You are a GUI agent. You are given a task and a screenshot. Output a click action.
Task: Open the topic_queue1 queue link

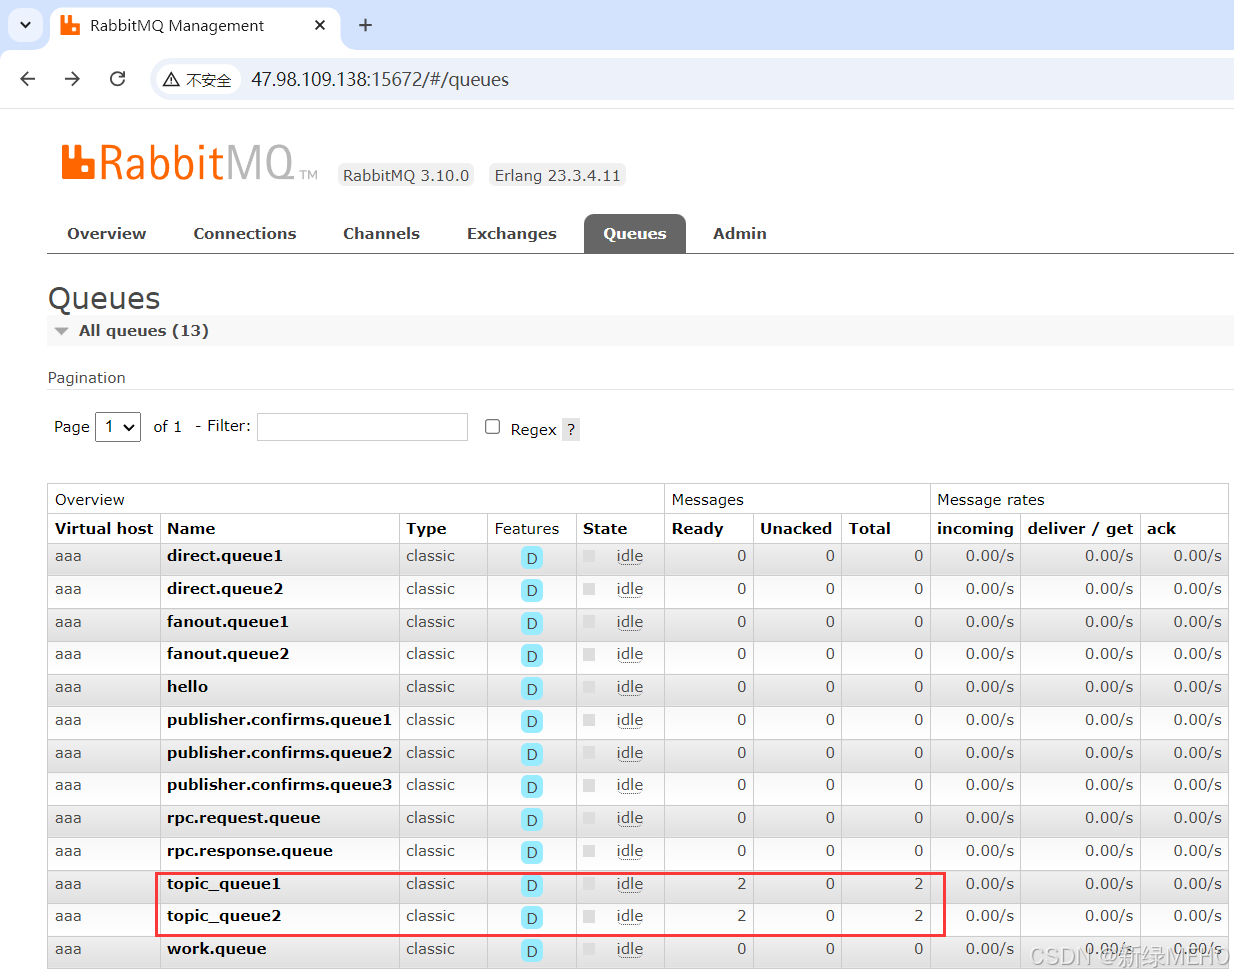(224, 884)
